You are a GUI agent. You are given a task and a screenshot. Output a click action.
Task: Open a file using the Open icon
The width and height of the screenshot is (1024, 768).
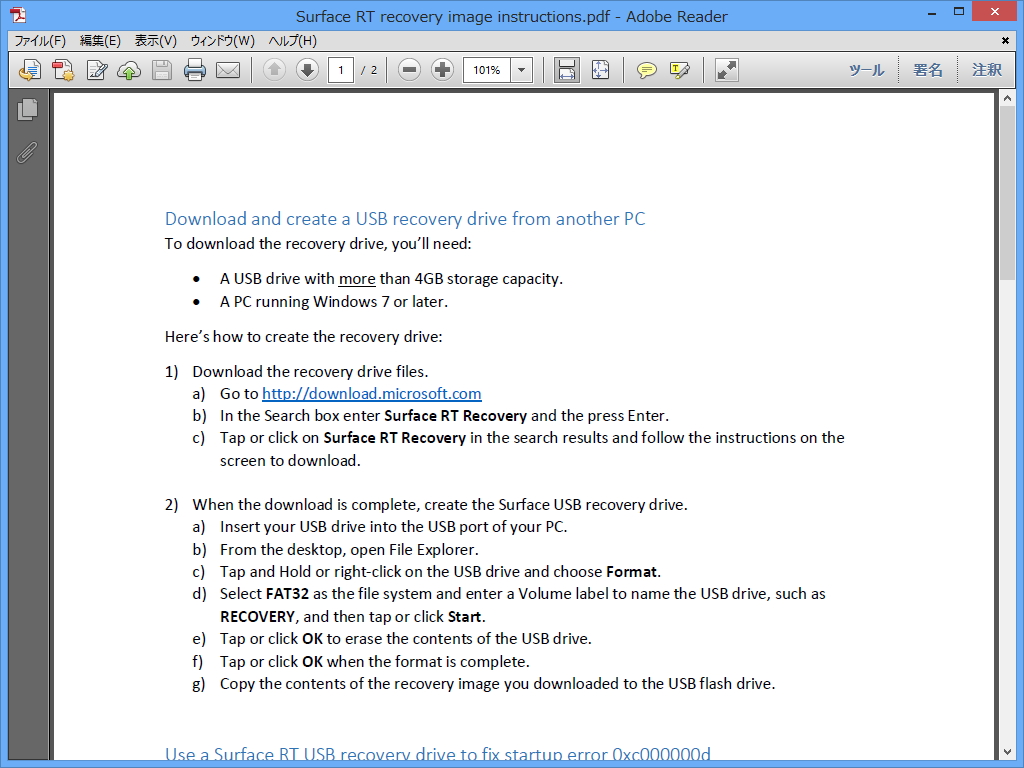coord(29,70)
